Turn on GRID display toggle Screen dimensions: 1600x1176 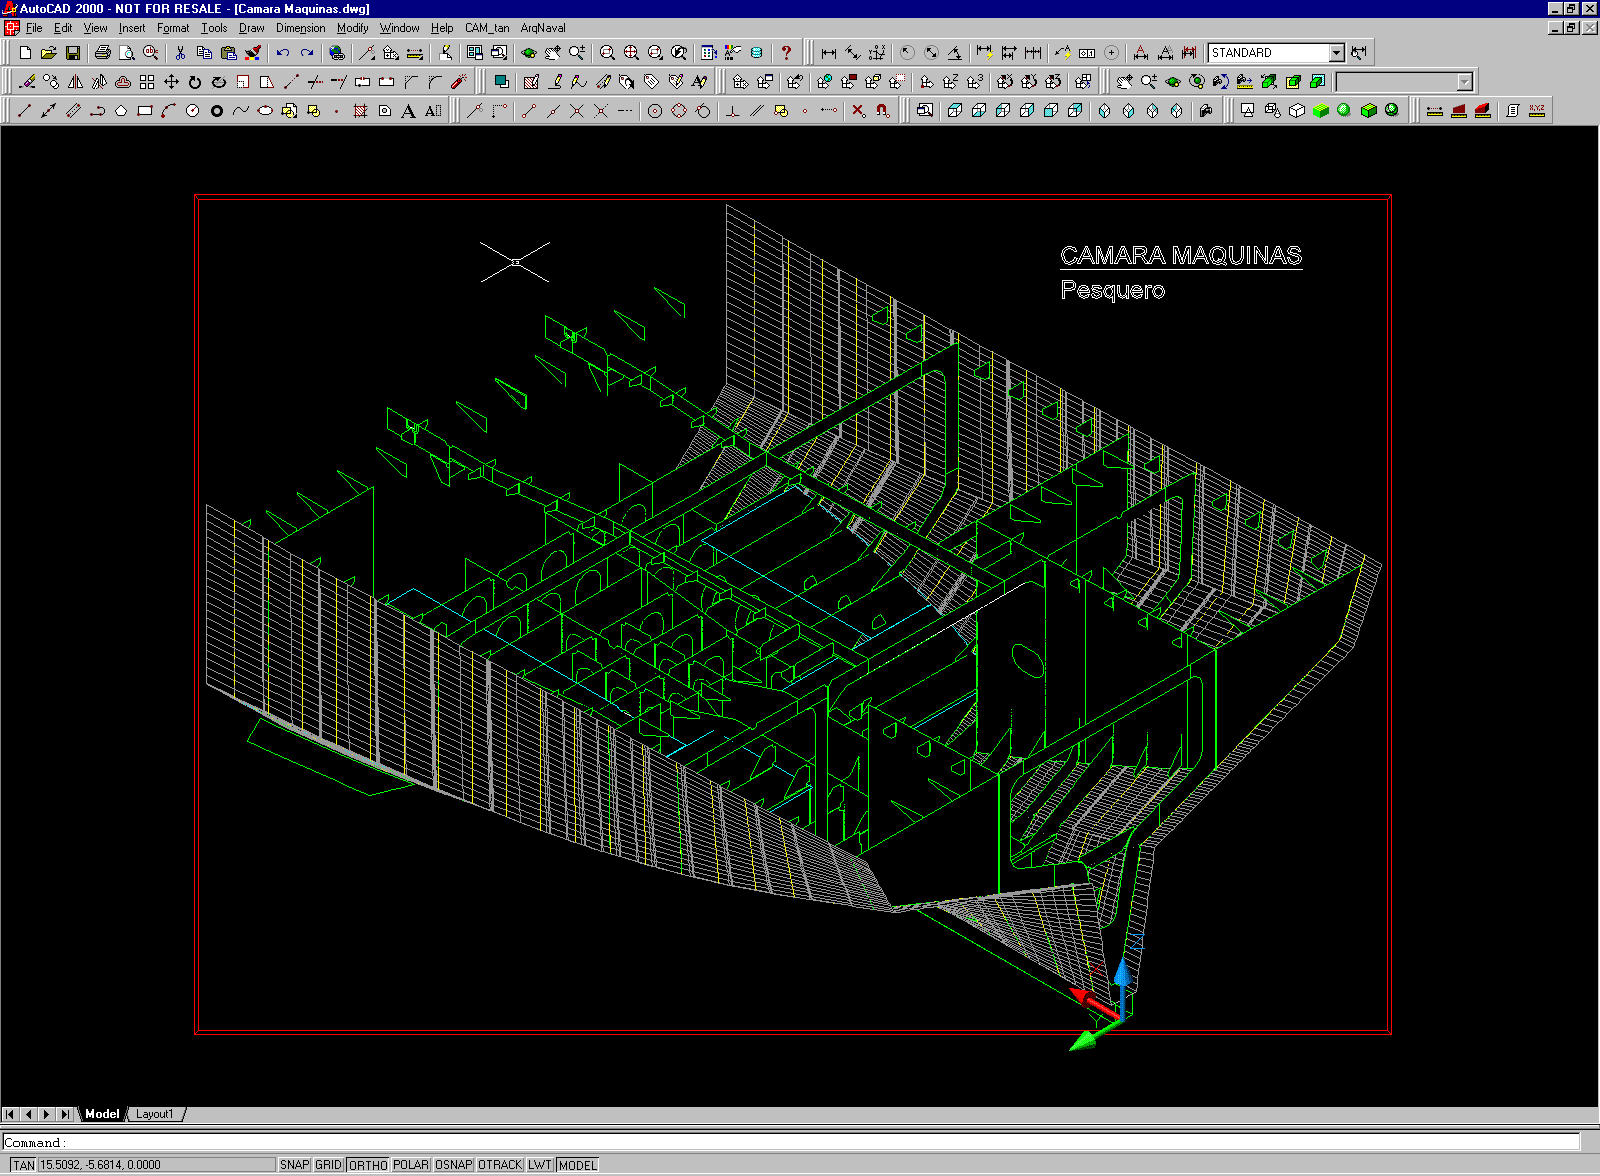pyautogui.click(x=328, y=1165)
